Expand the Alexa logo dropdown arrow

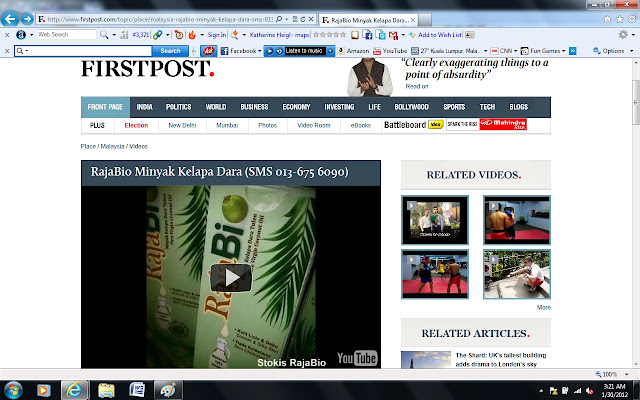click(31, 35)
